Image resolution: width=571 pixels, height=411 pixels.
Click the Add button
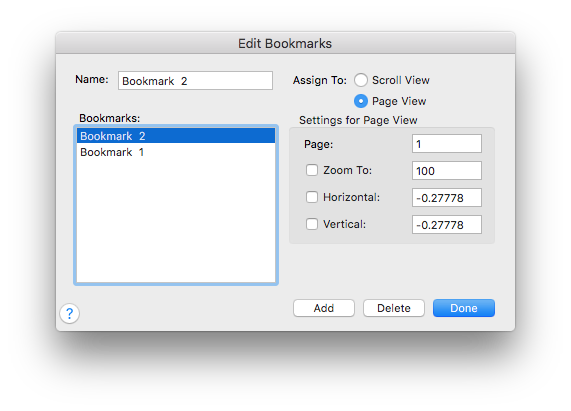coord(324,308)
